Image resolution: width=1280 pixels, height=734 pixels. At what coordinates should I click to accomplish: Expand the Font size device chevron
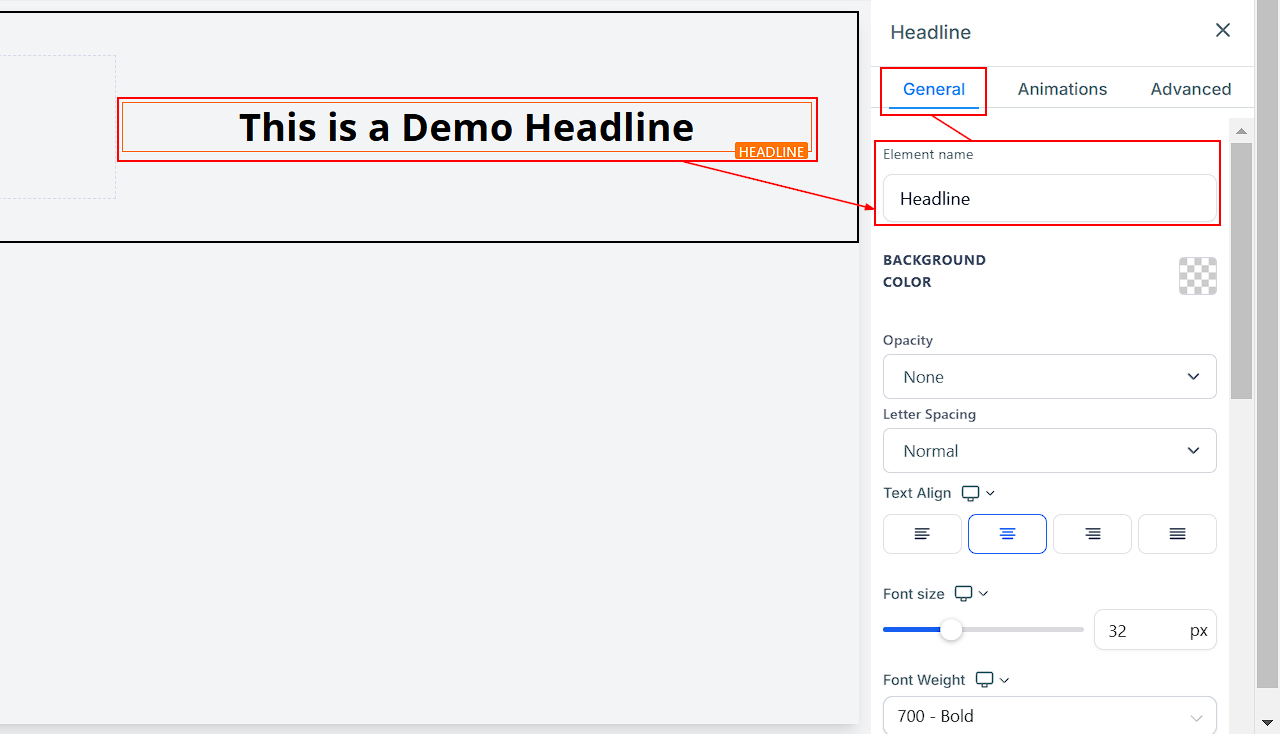coord(983,593)
